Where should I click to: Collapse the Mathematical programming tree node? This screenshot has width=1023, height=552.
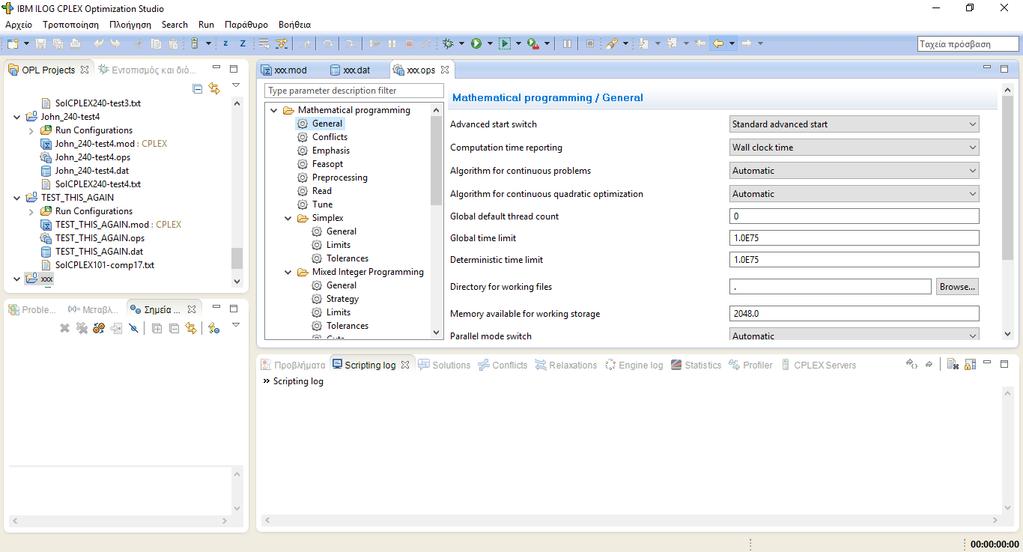(274, 110)
